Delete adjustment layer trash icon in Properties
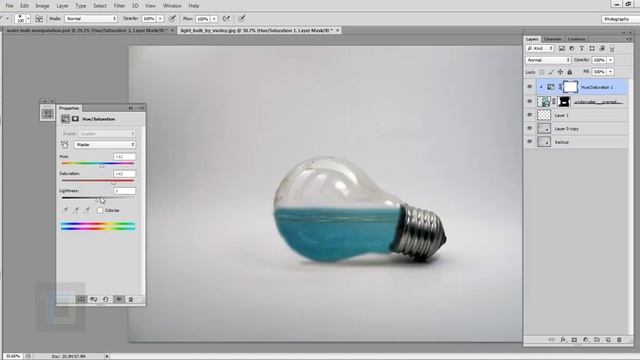This screenshot has width=640, height=360. point(131,299)
